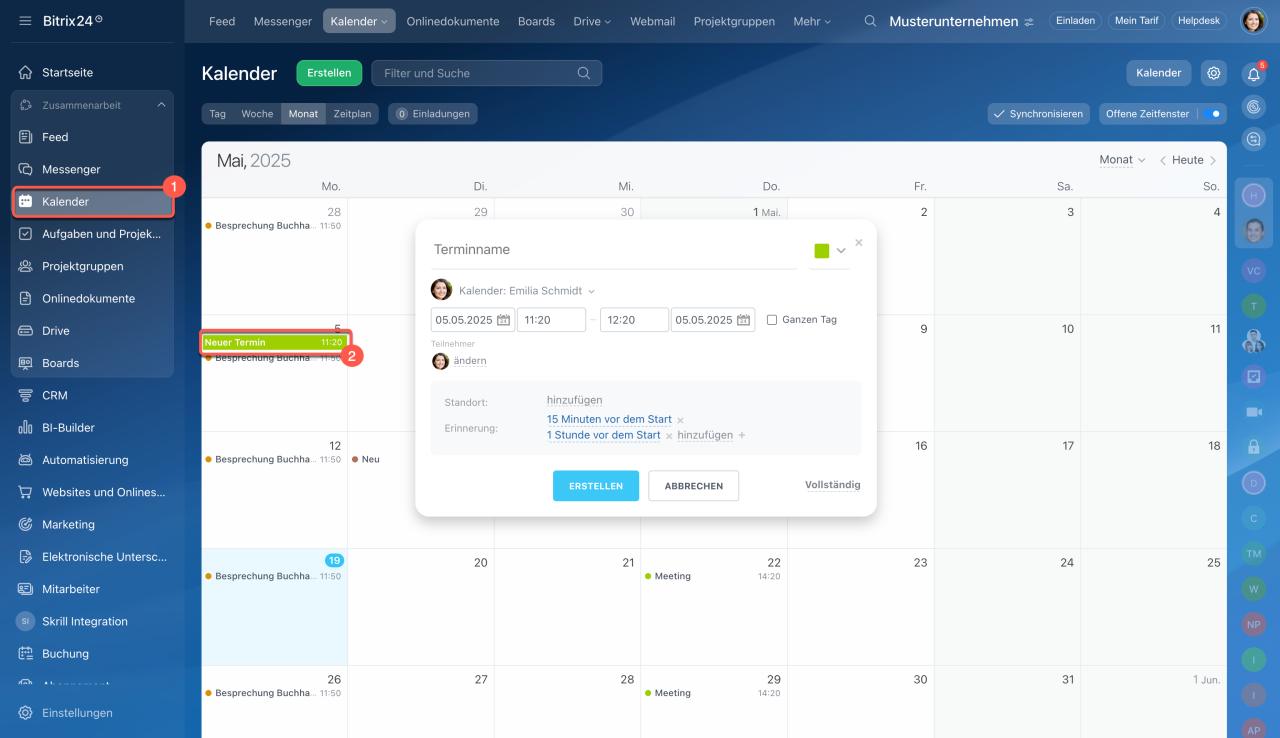Click the Synchronisieren button
This screenshot has width=1280, height=738.
tap(1038, 114)
